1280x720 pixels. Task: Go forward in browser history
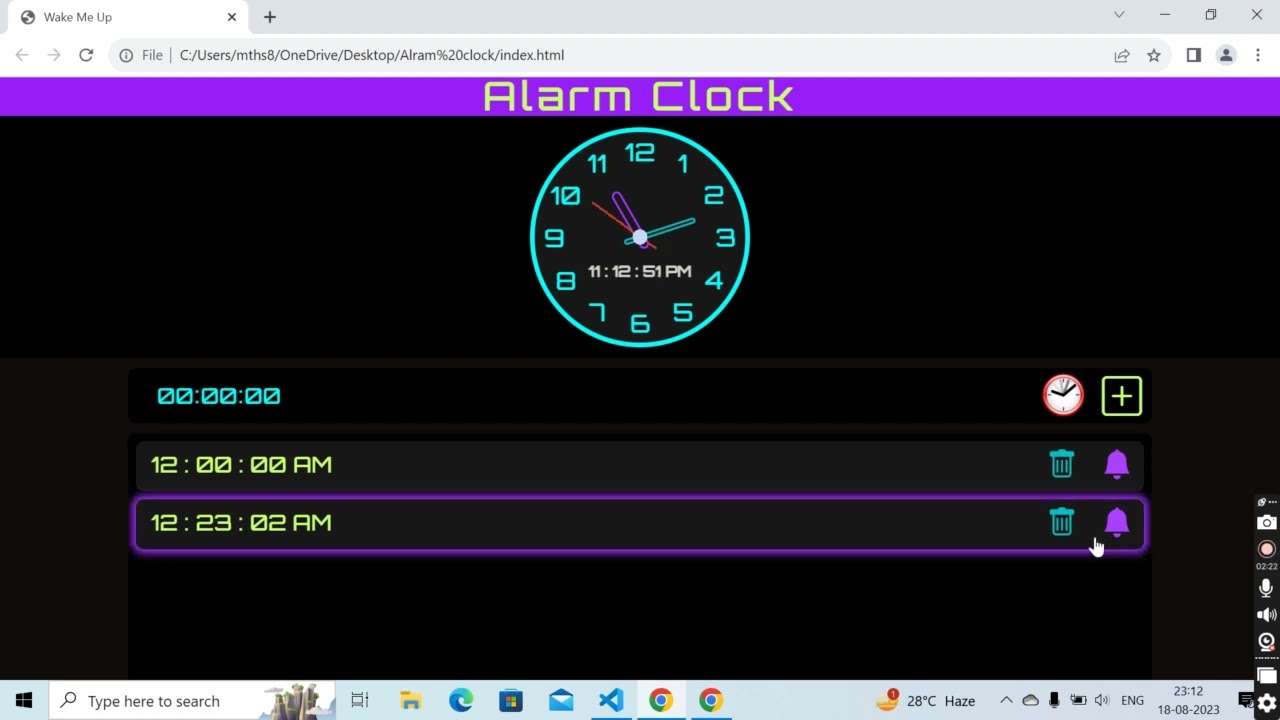tap(54, 55)
